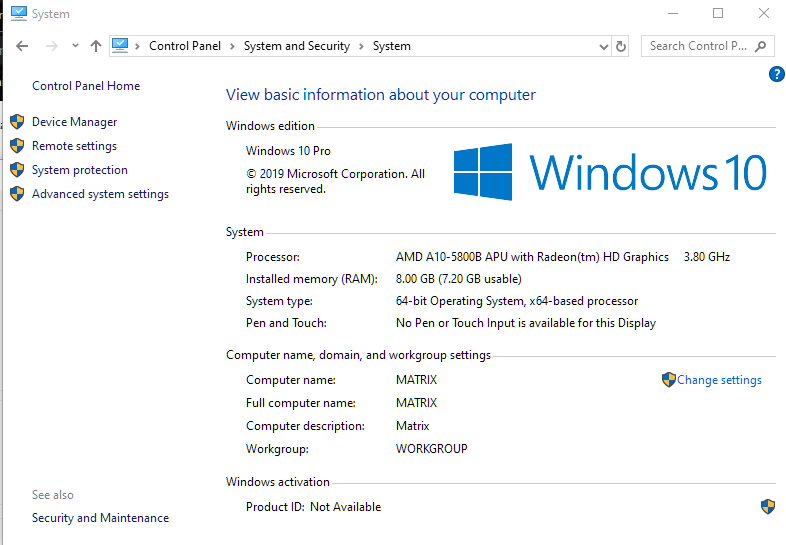Click the 'See also' label
786x545 pixels.
(53, 495)
